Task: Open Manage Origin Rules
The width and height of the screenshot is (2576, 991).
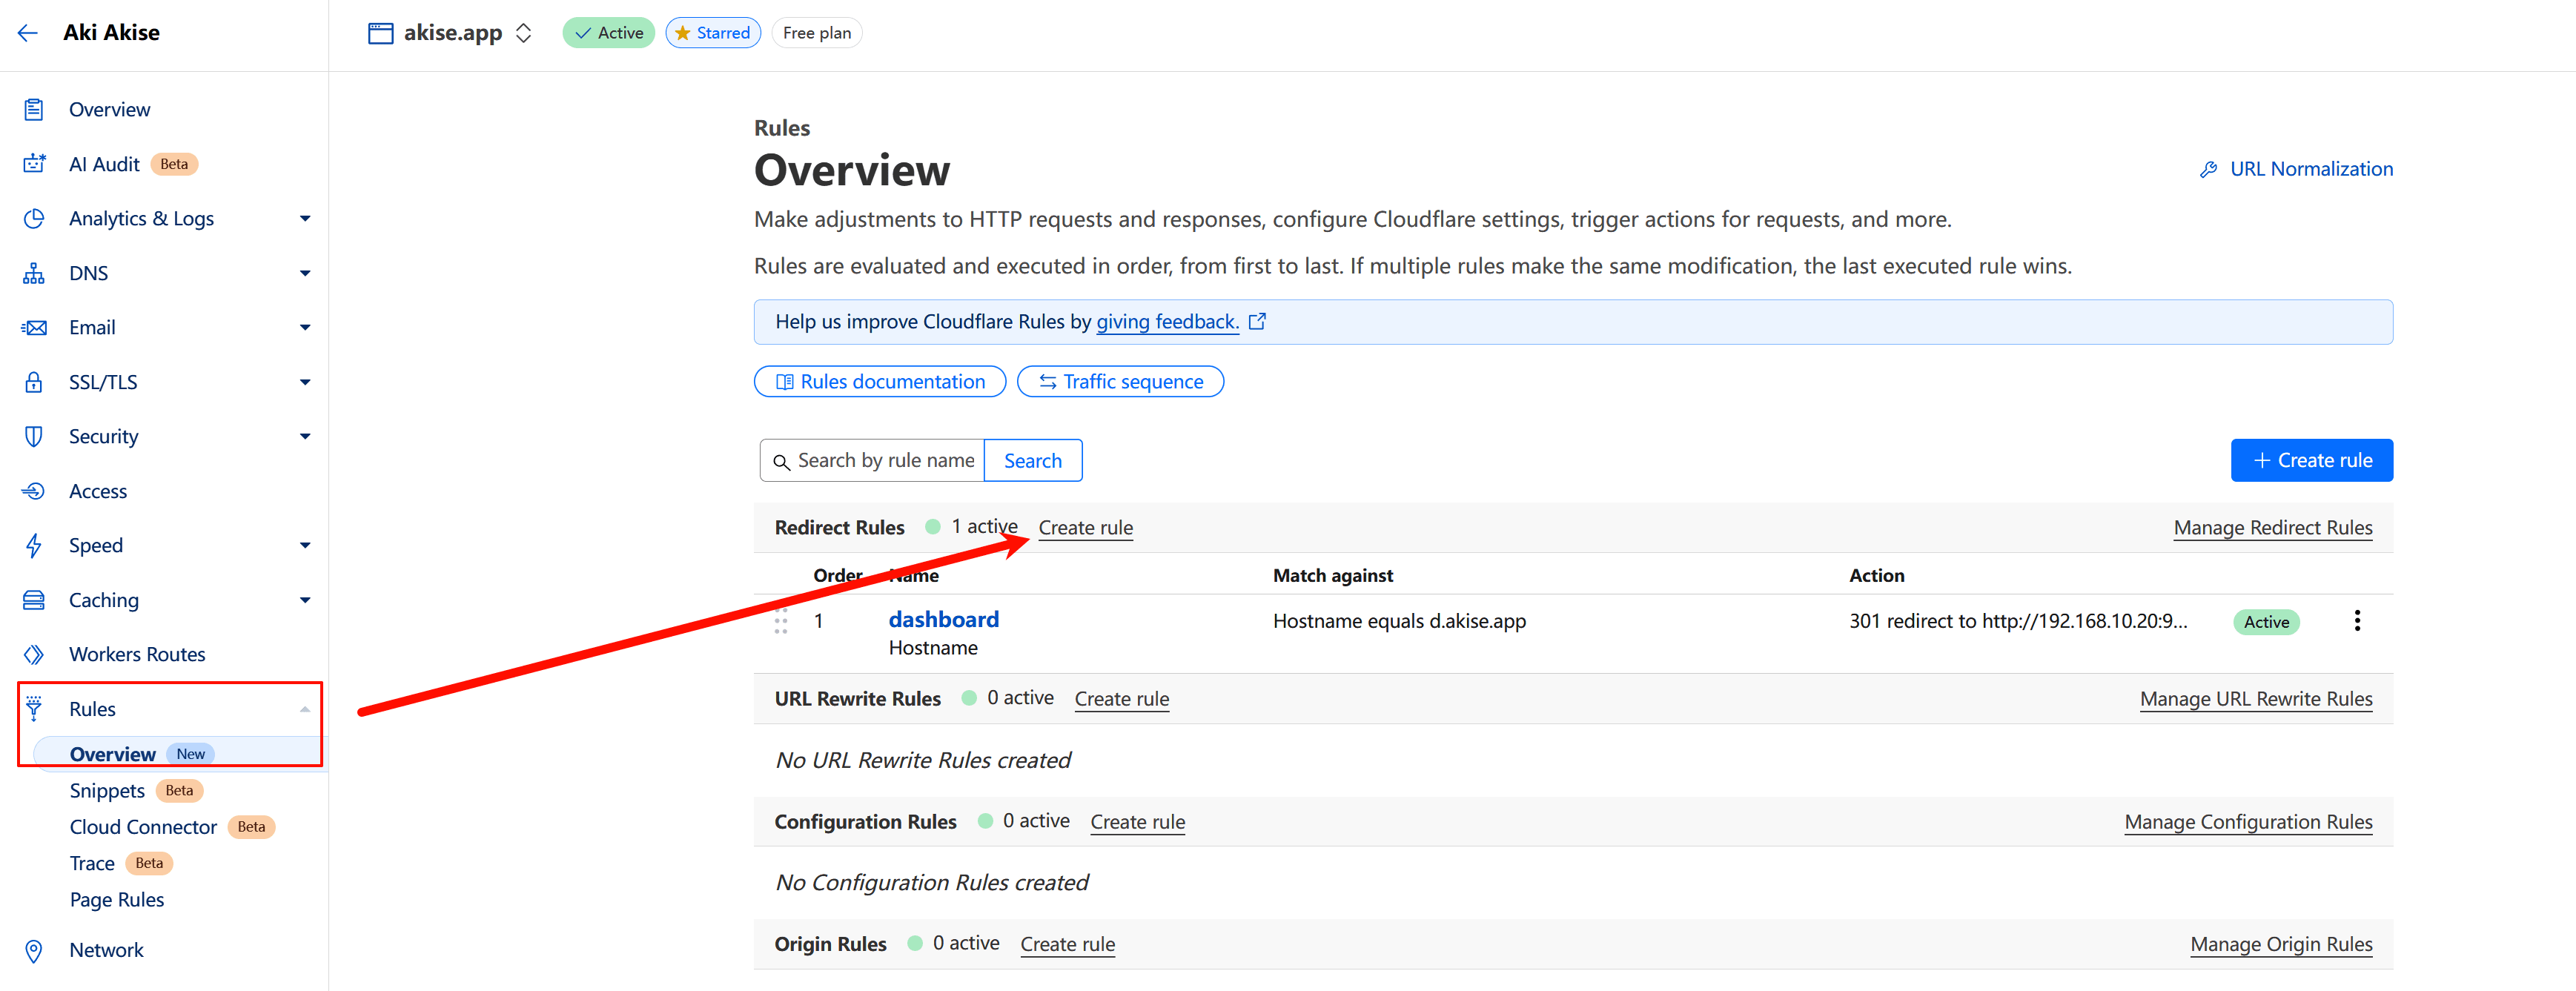Action: (2281, 944)
